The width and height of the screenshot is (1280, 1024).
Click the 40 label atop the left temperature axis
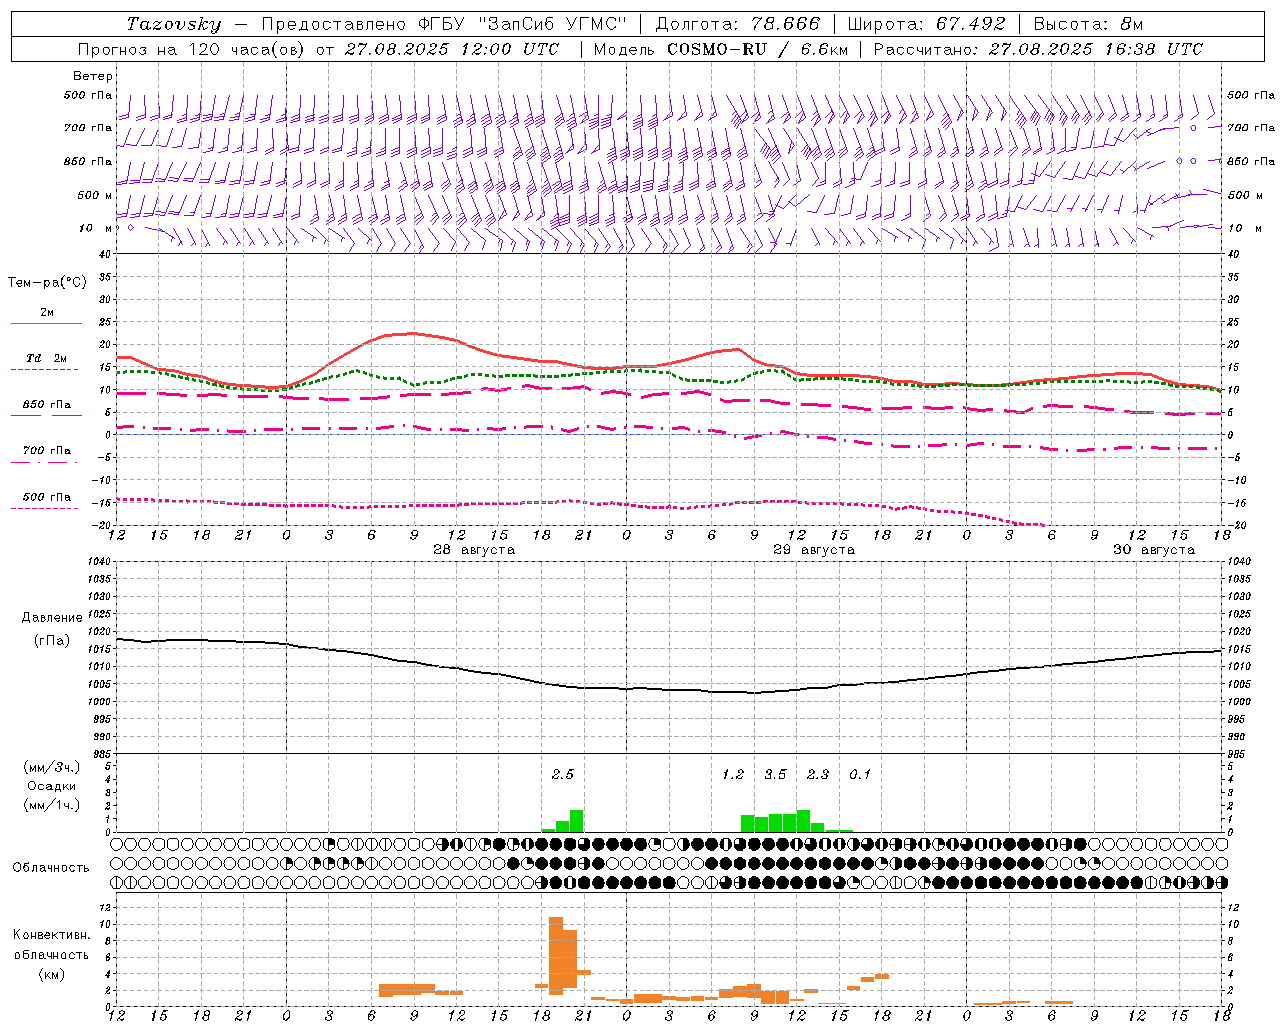click(x=105, y=255)
